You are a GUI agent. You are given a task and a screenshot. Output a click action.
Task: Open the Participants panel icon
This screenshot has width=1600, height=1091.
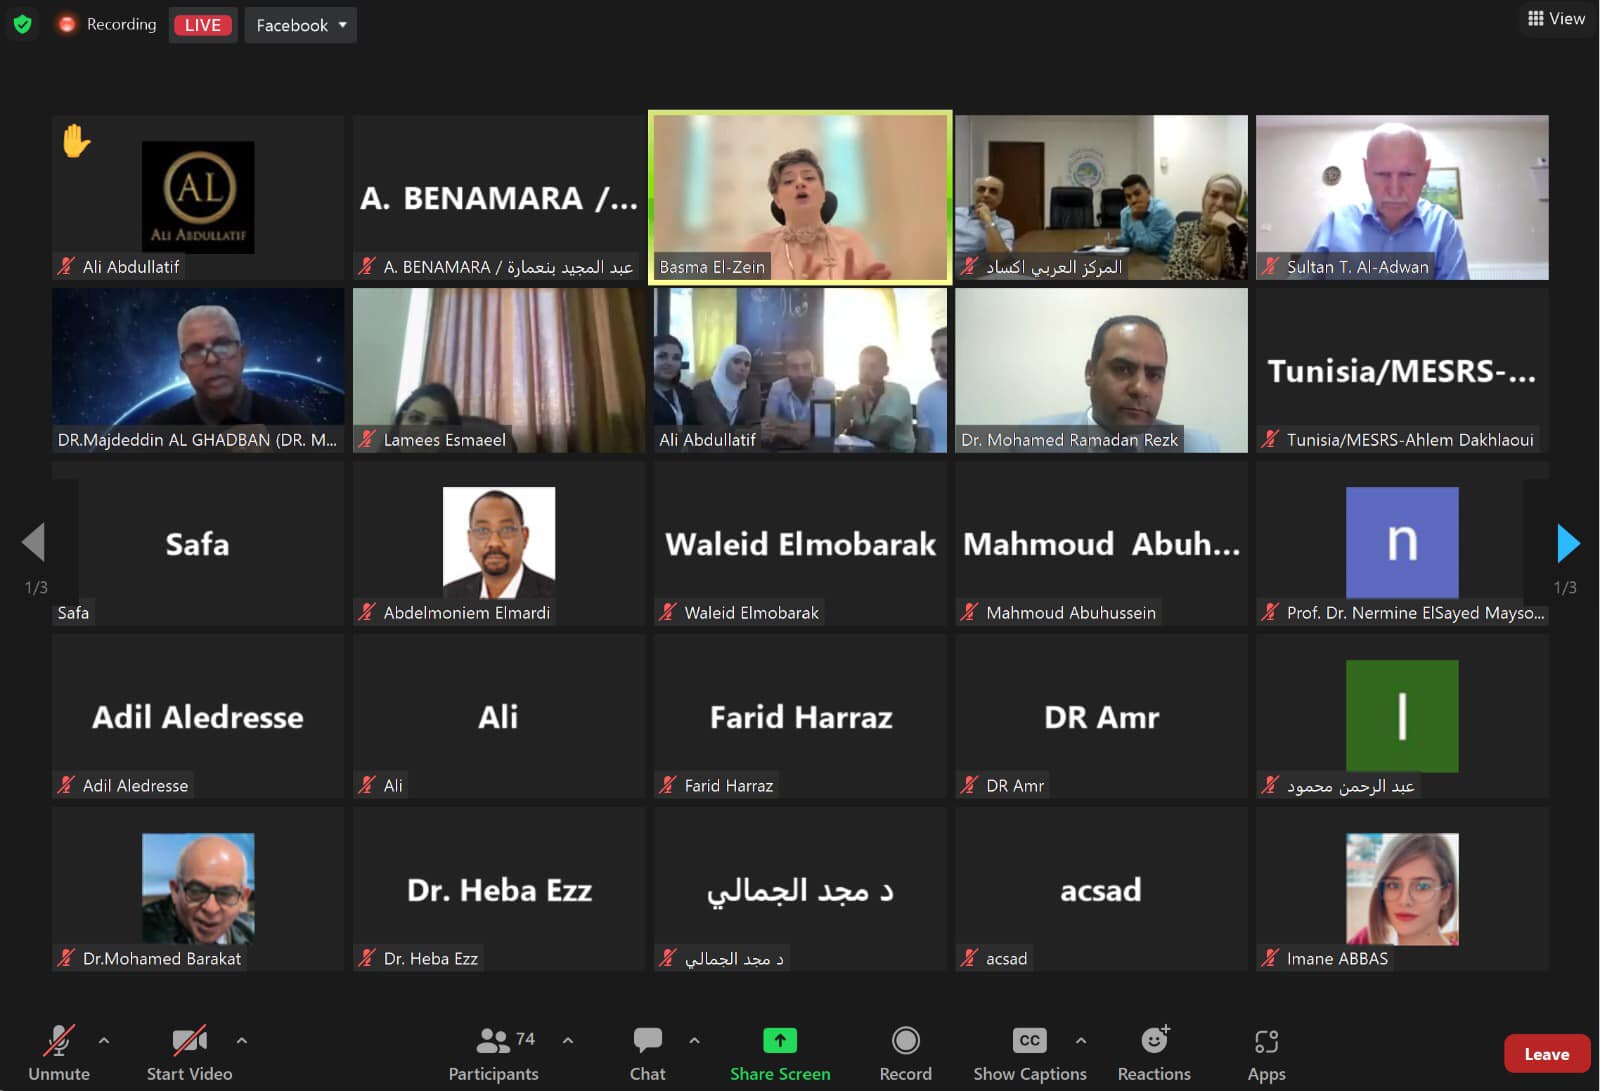coord(493,1041)
